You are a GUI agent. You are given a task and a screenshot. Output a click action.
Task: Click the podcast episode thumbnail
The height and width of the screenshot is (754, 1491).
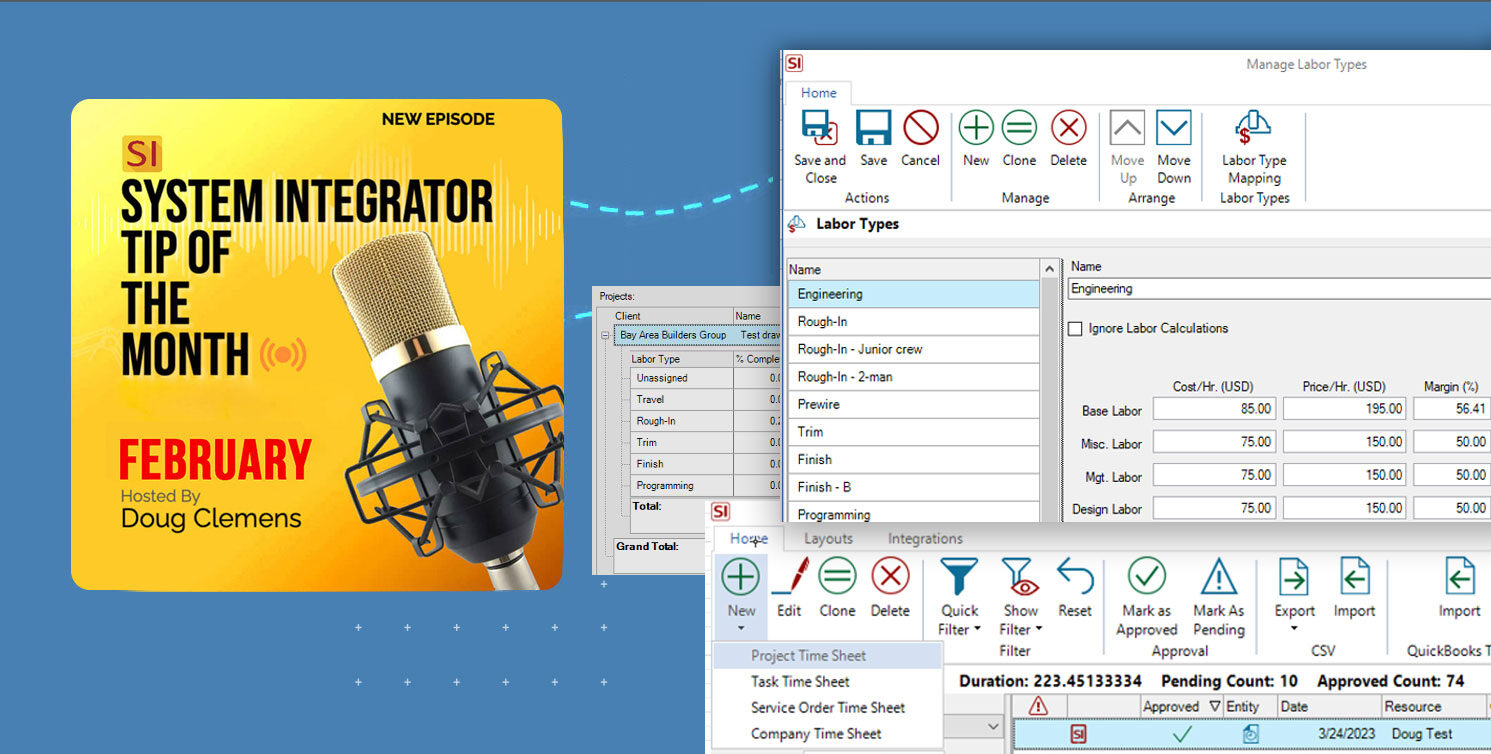316,344
